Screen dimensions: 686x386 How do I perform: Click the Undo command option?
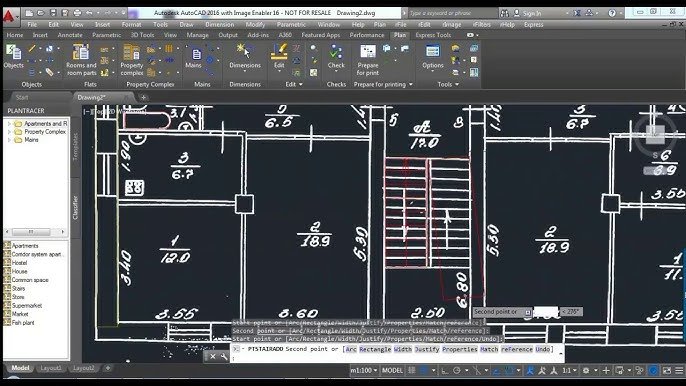(x=543, y=349)
